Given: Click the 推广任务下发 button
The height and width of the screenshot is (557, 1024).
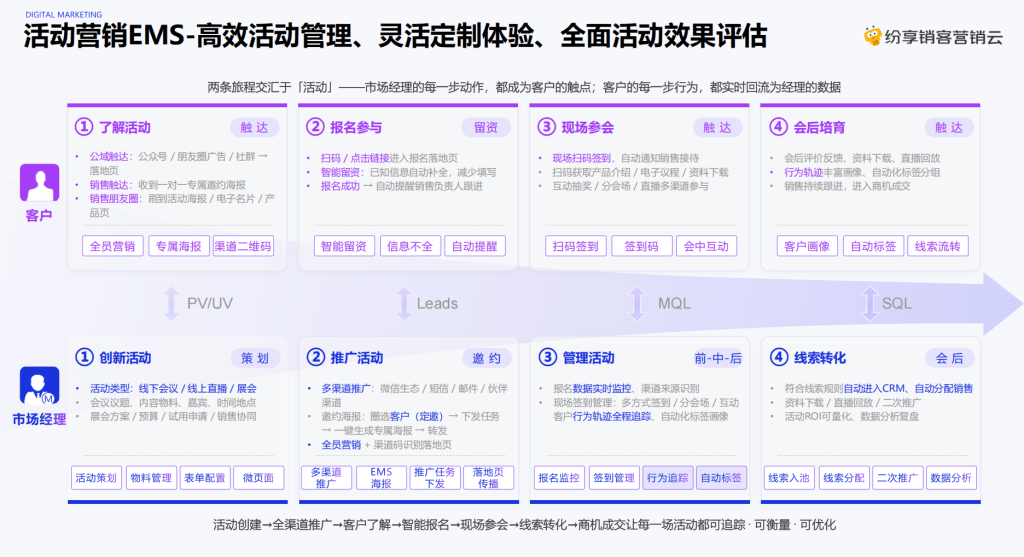Looking at the screenshot, I should click(435, 478).
